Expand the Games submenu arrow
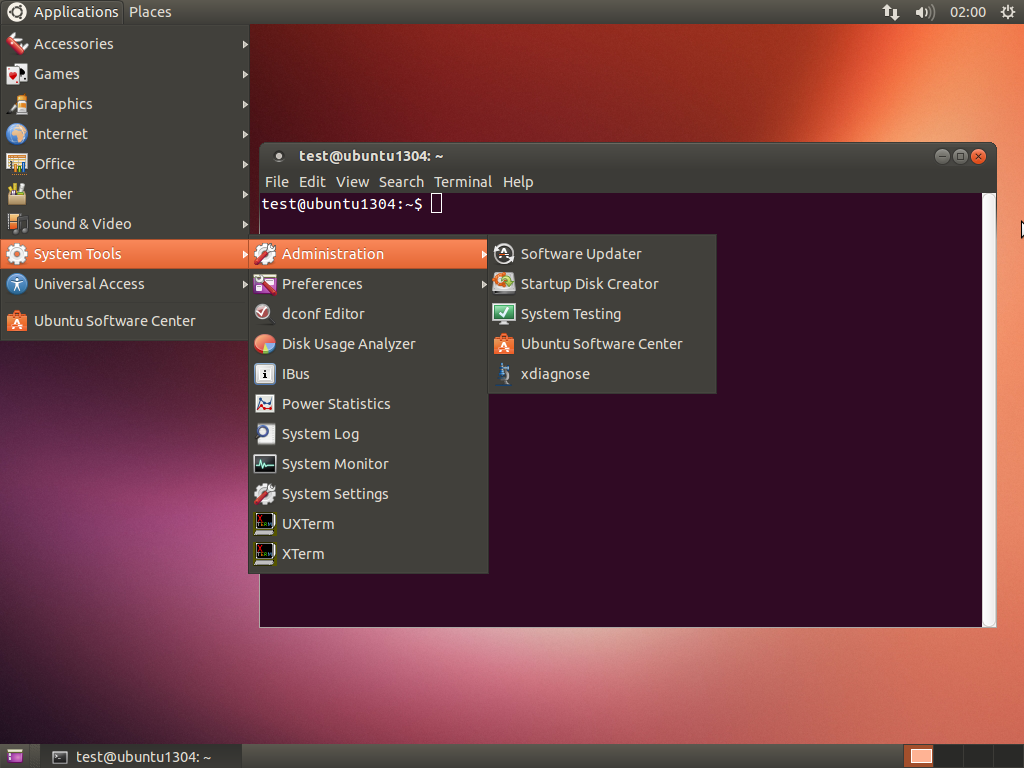 click(x=245, y=74)
